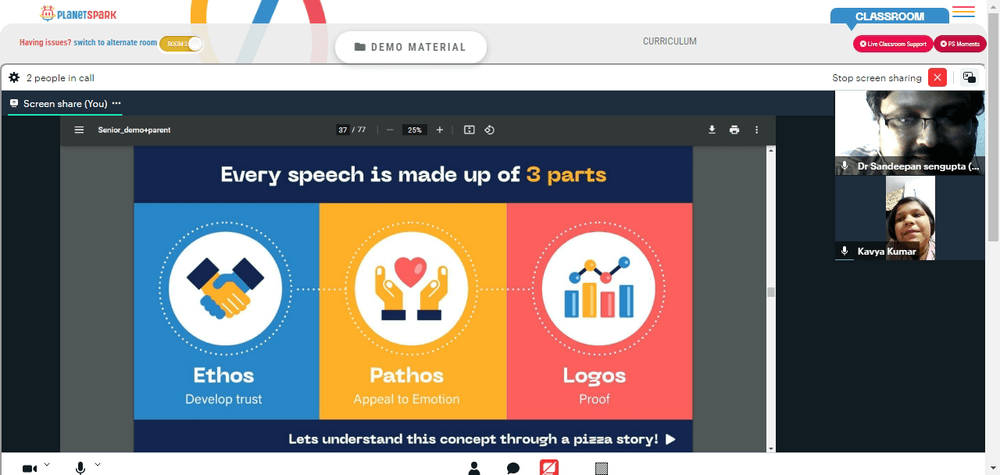Open screen share tile options ellipsis
Screen dimensions: 1000x475
click(x=116, y=103)
